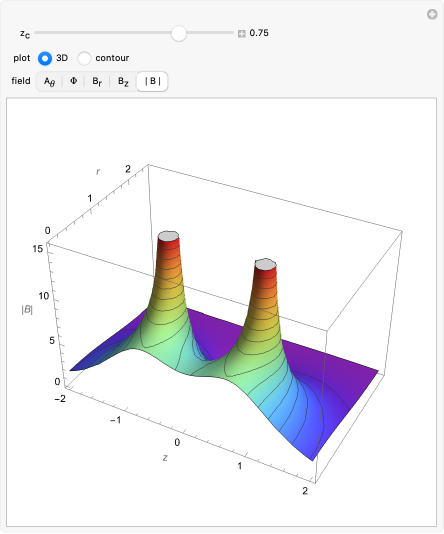Click the left peak of the 3D surface
The height and width of the screenshot is (534, 444).
point(169,236)
